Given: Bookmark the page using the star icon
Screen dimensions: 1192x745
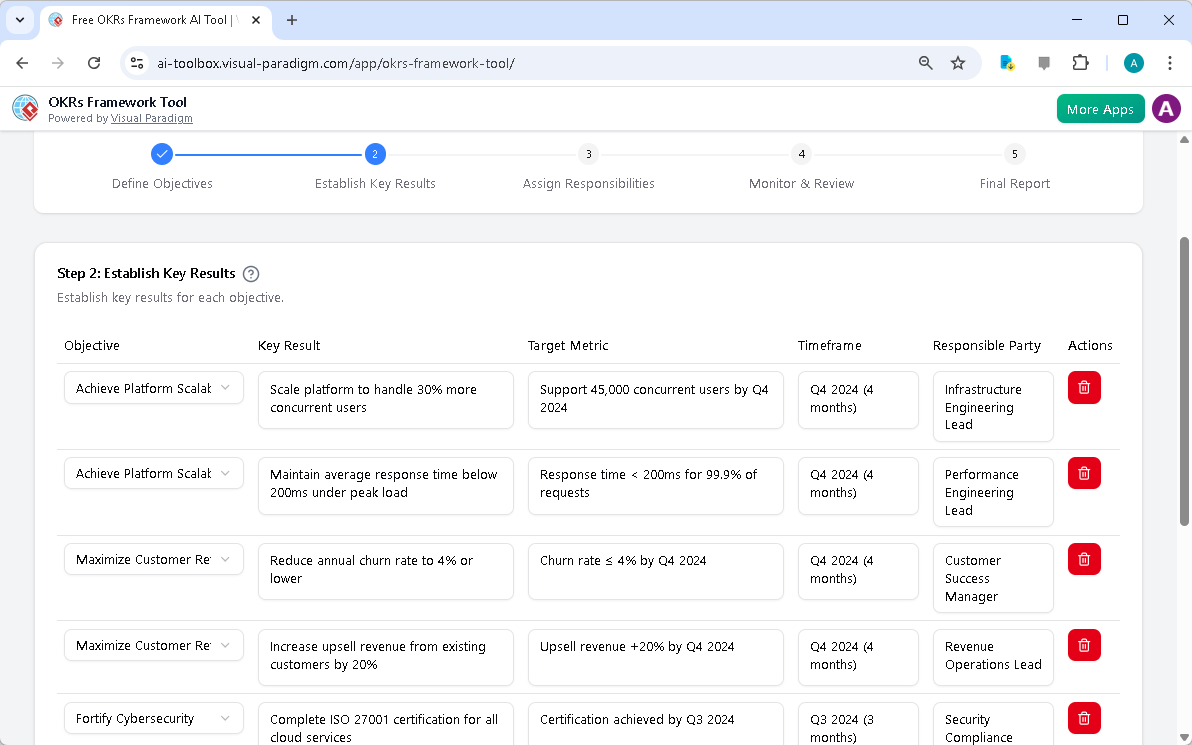Looking at the screenshot, I should pos(958,62).
